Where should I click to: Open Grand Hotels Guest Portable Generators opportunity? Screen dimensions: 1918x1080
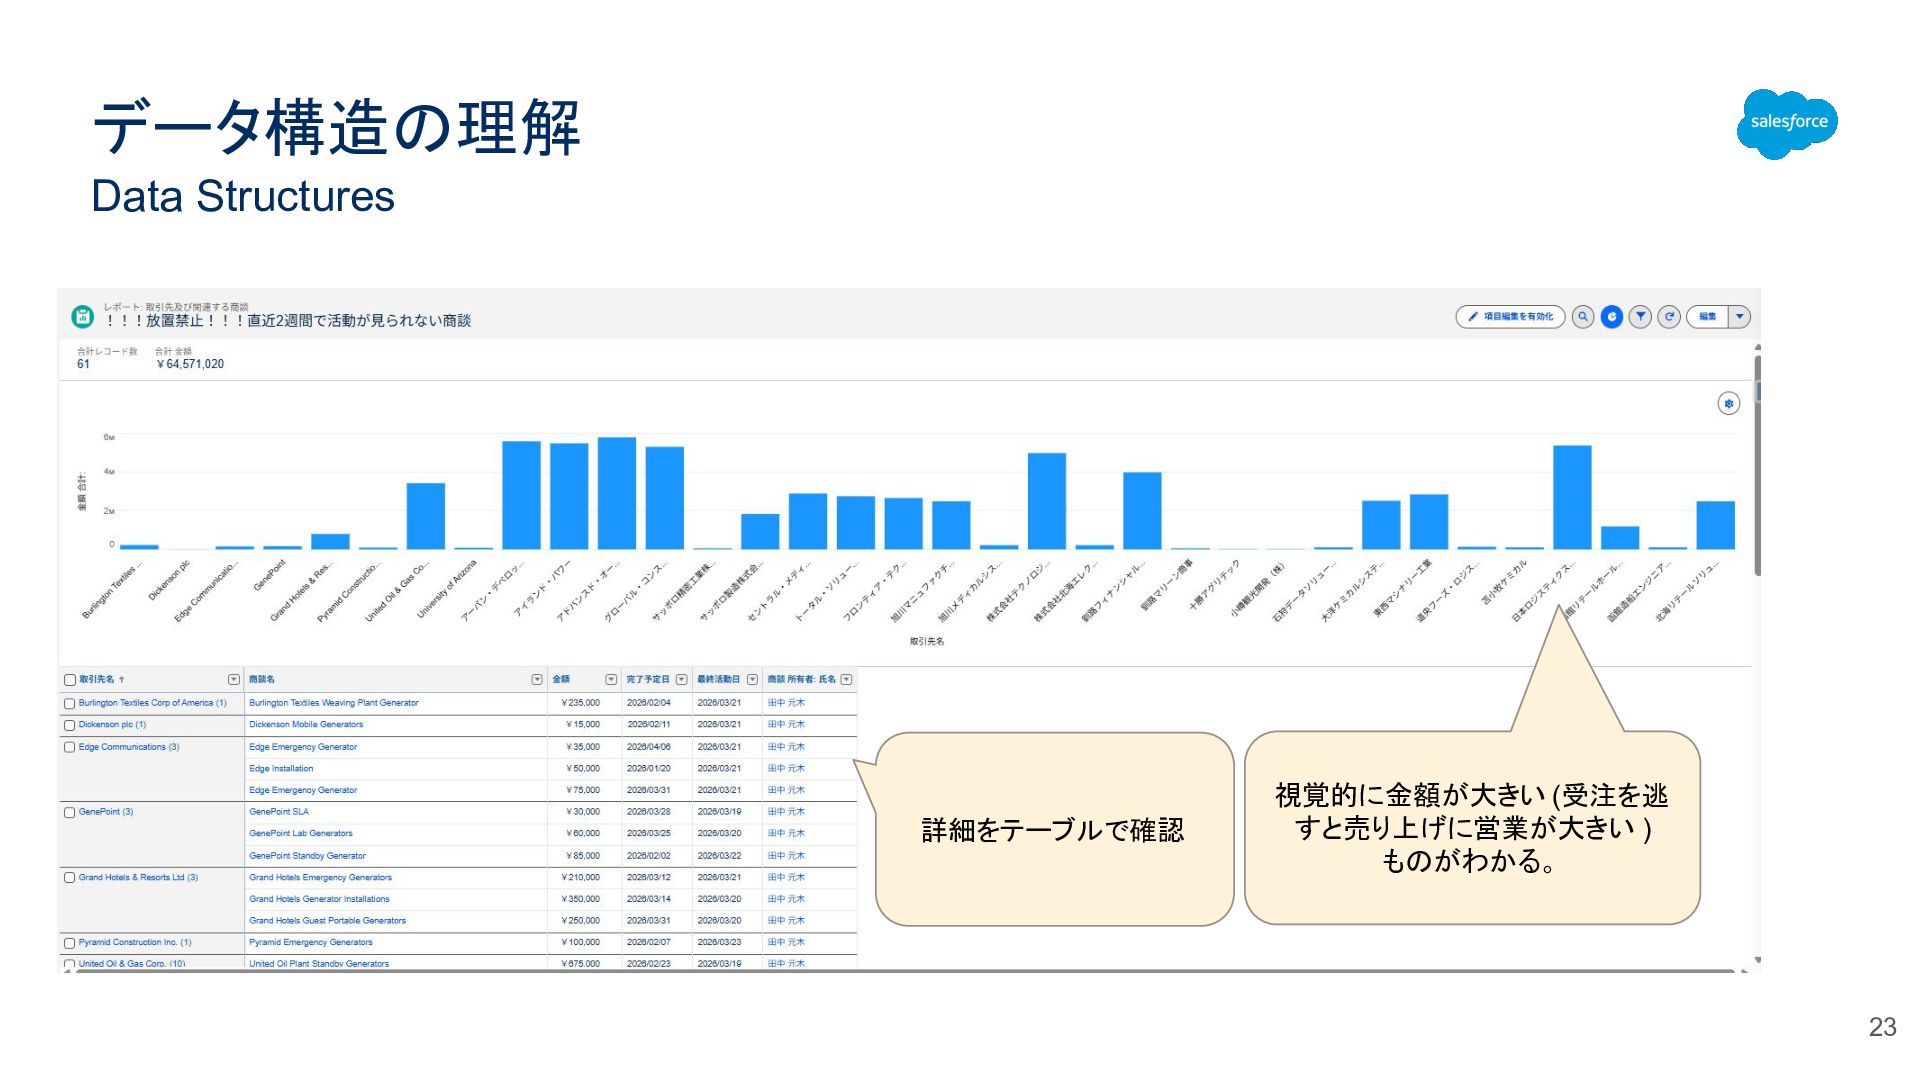327,921
